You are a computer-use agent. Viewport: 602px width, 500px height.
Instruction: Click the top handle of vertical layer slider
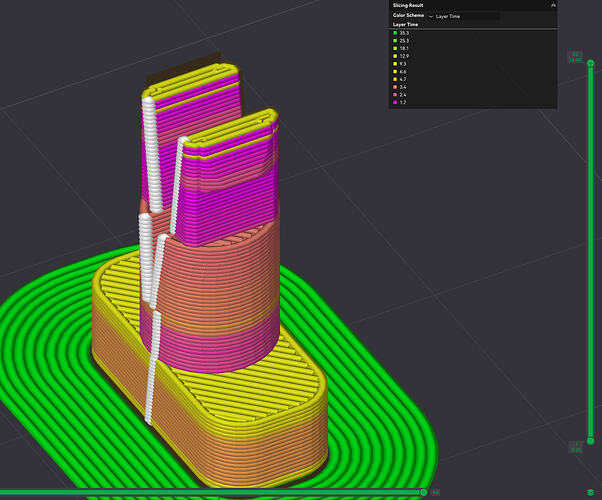pyautogui.click(x=590, y=63)
